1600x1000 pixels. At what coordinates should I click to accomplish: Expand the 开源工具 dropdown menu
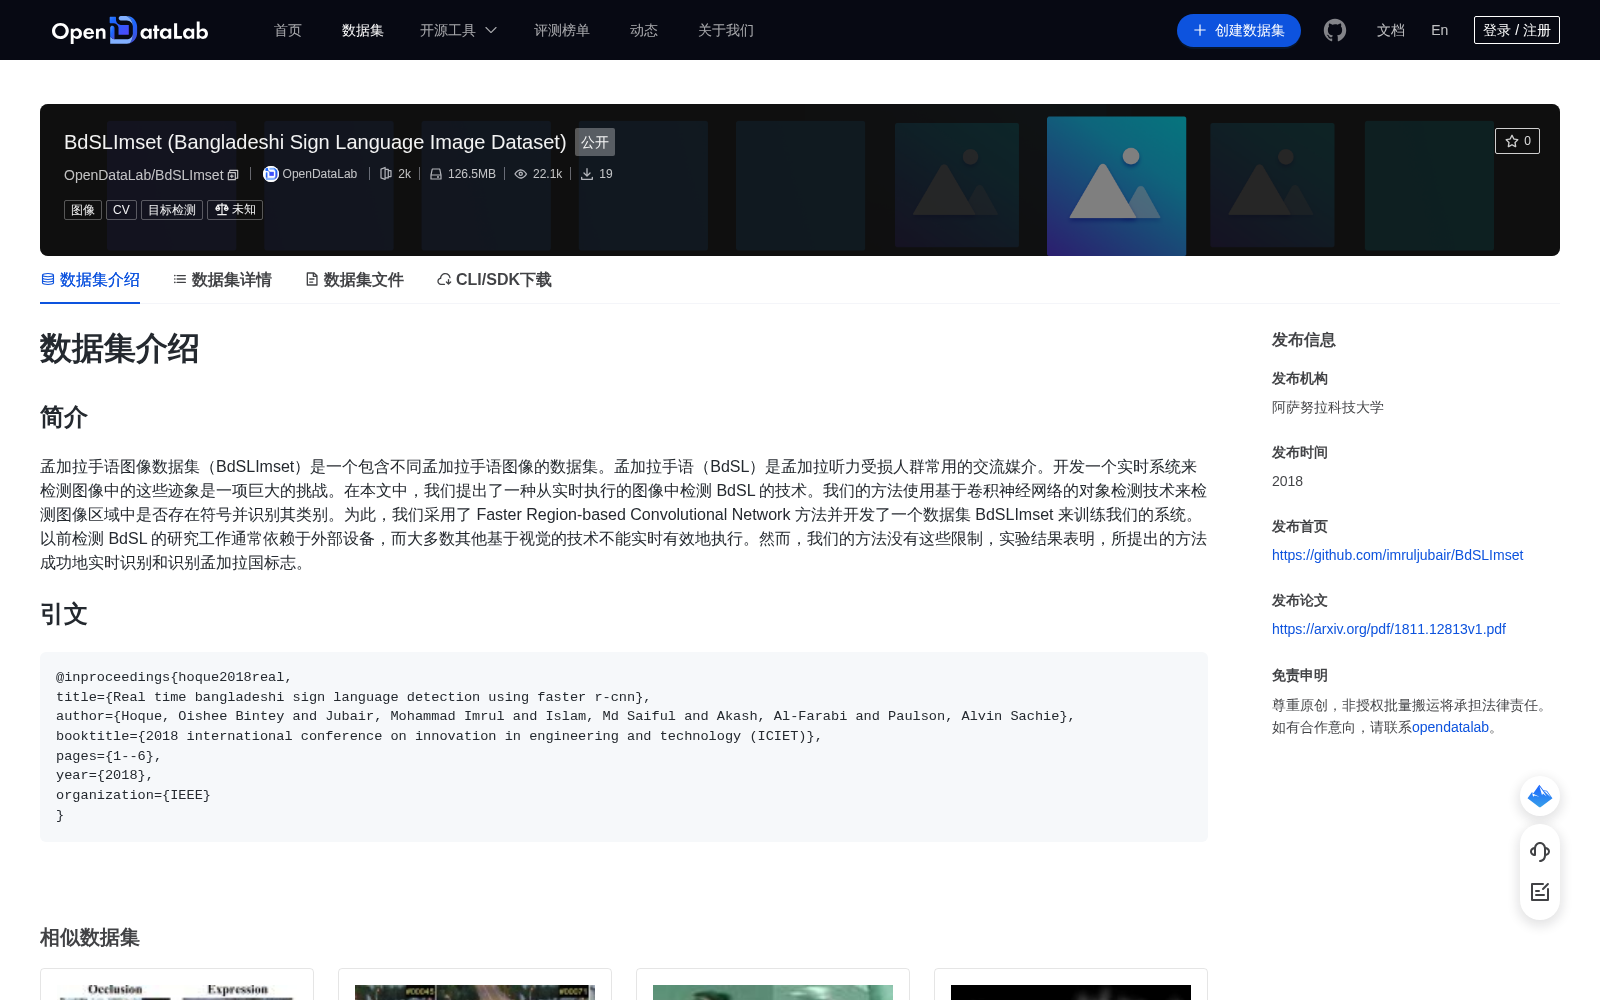click(458, 30)
